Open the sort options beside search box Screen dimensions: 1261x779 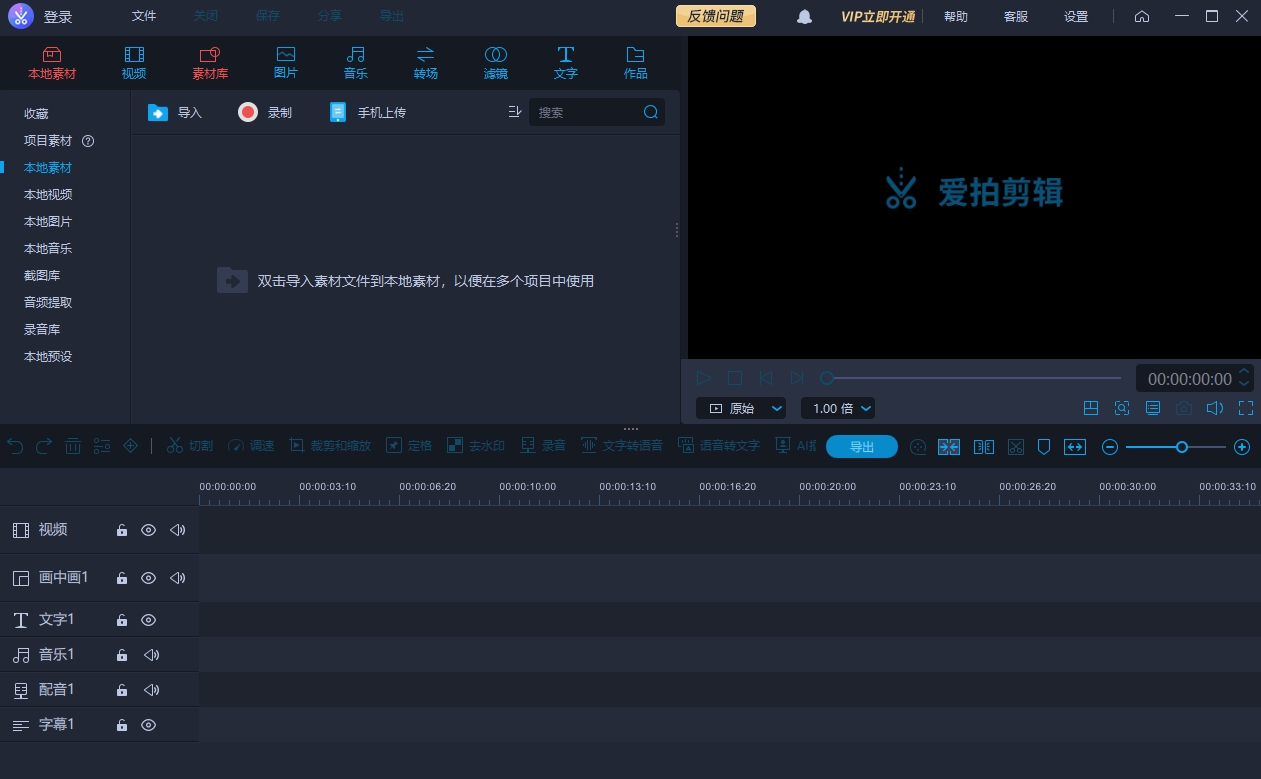click(515, 113)
